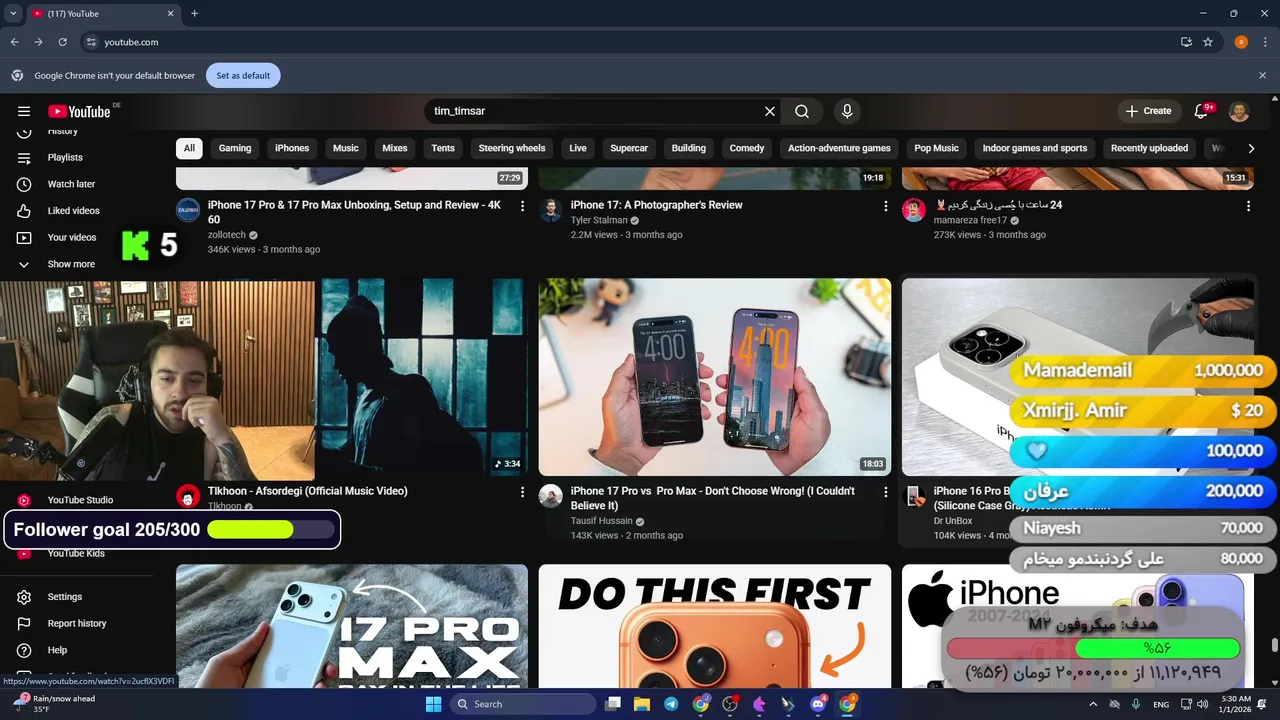The height and width of the screenshot is (720, 1280).
Task: Select the Music filter chip
Action: (346, 148)
